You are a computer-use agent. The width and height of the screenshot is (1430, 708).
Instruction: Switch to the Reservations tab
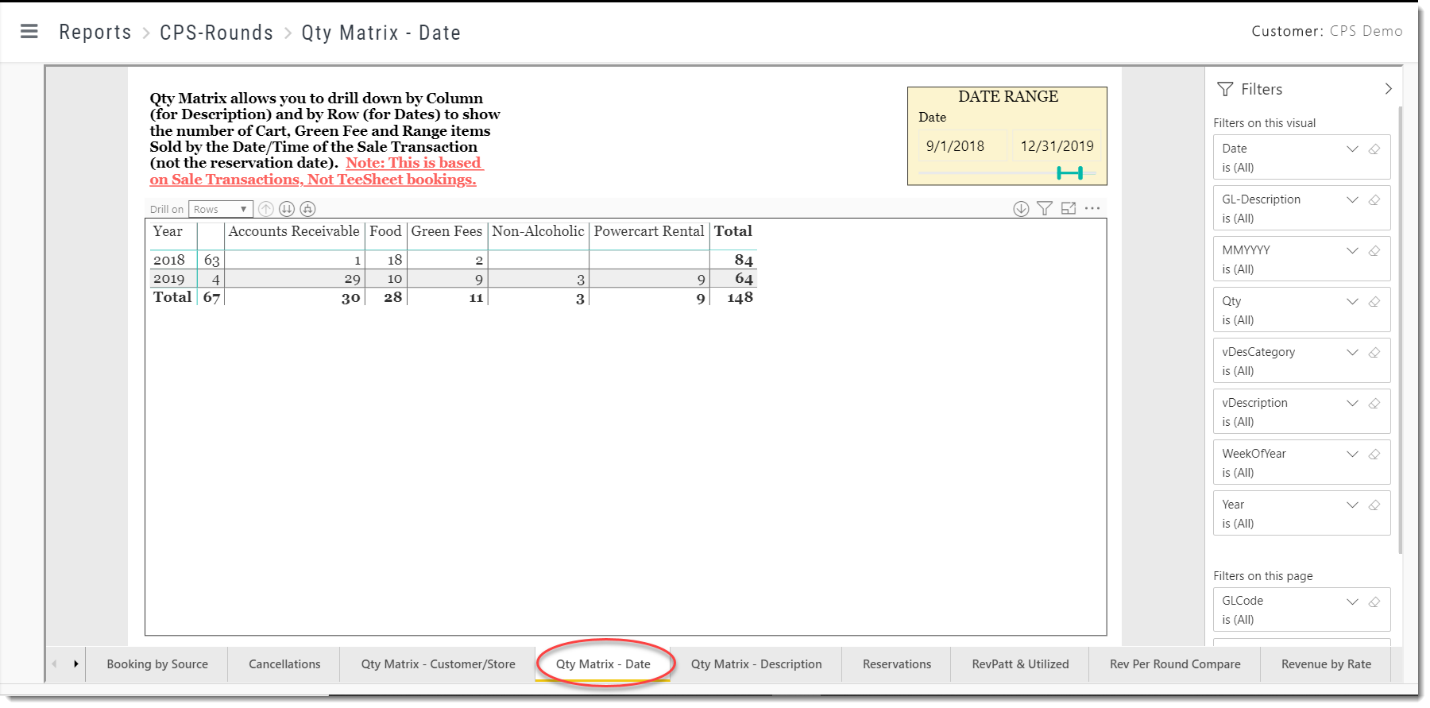click(x=896, y=663)
